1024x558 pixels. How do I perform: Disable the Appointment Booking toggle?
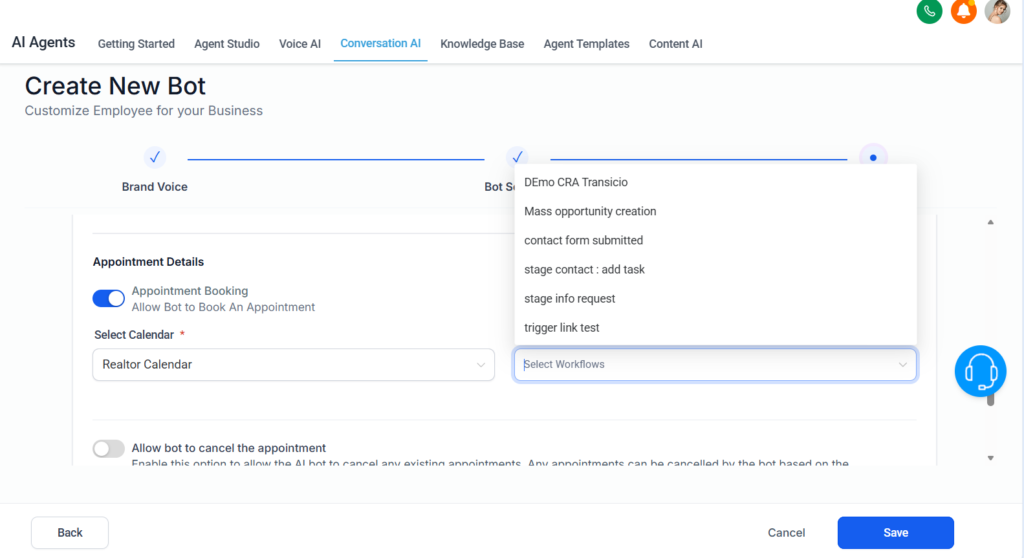coord(109,299)
